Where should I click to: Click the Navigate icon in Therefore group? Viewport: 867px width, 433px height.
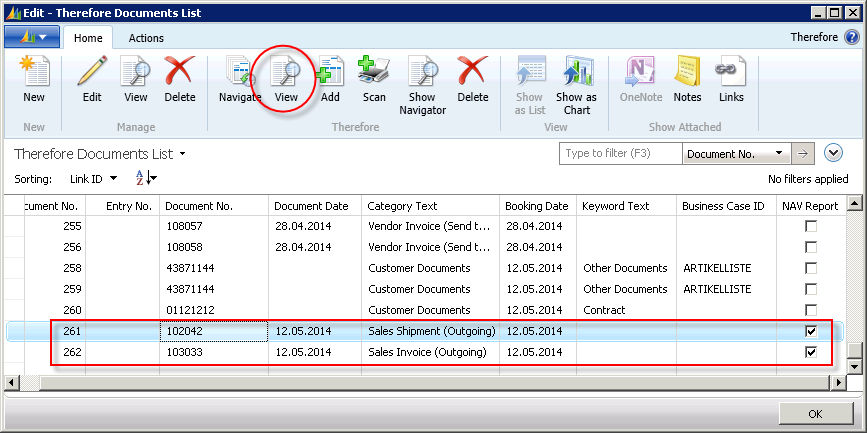(x=240, y=79)
